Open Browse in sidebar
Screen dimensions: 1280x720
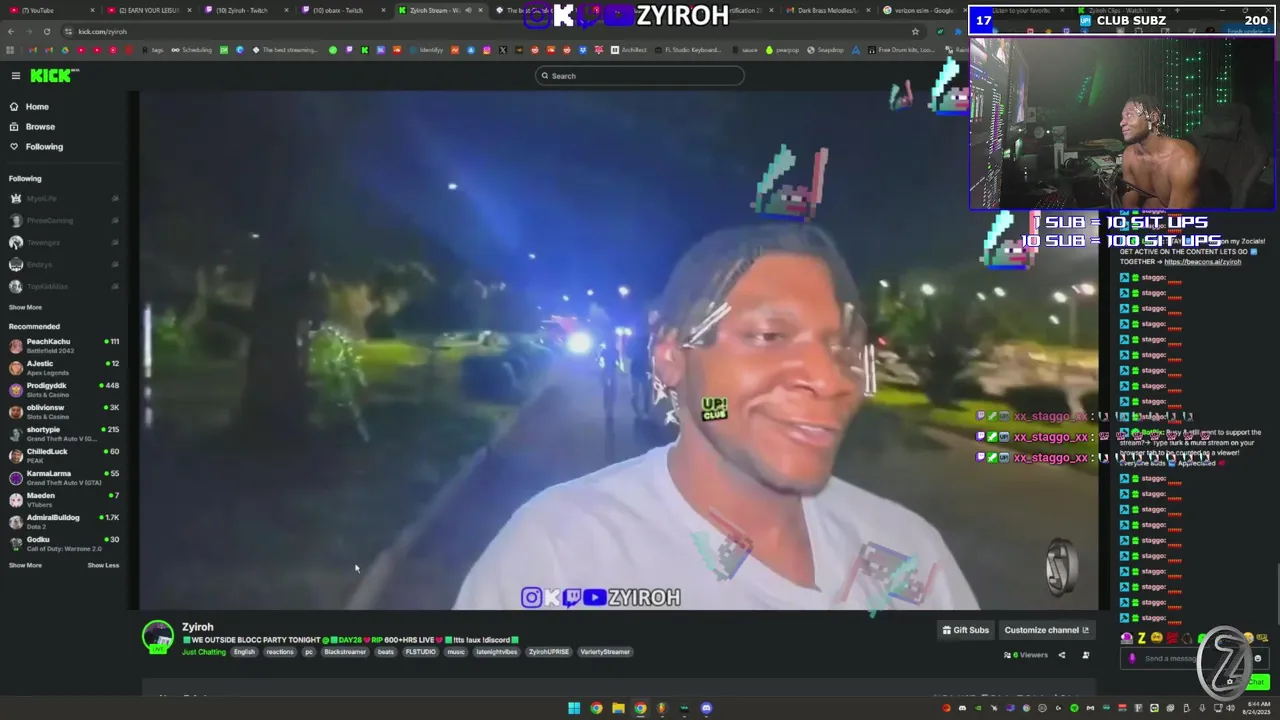[40, 126]
